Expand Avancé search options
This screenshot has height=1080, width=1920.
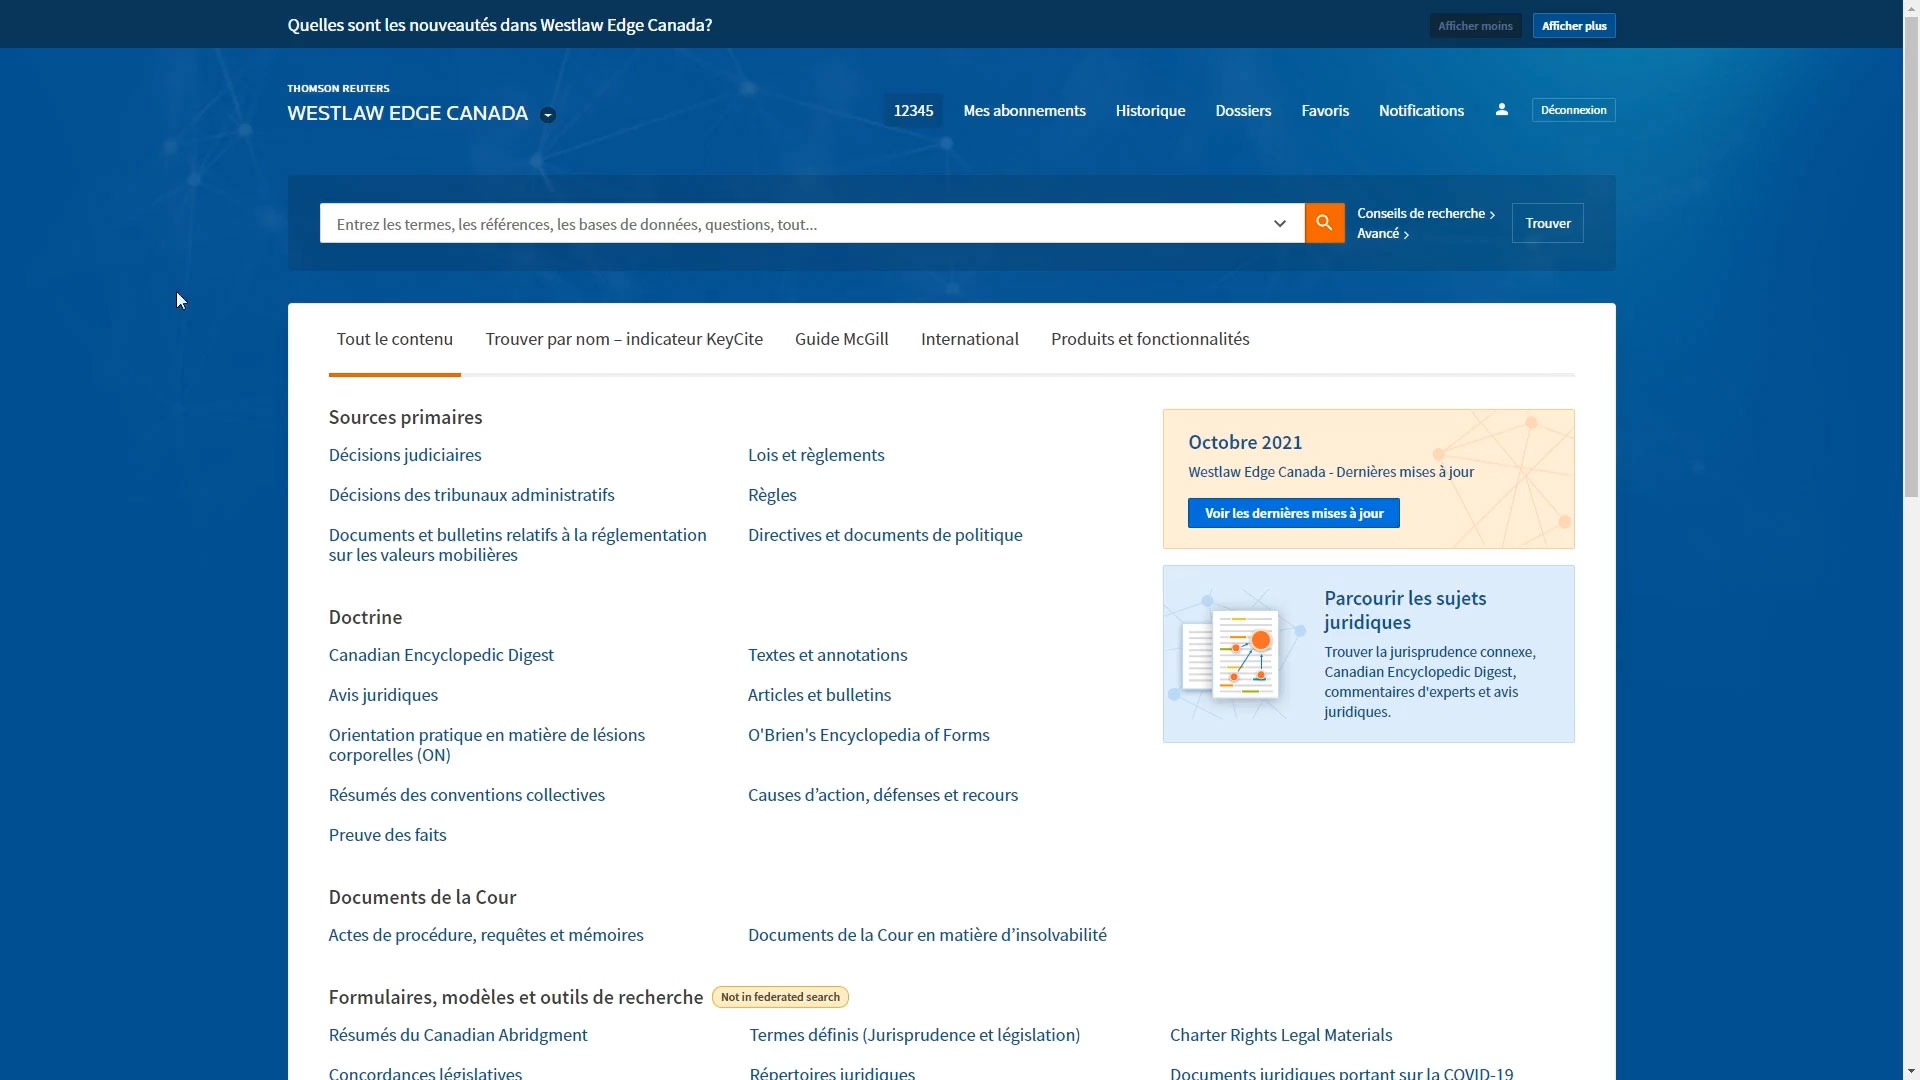tap(1383, 233)
